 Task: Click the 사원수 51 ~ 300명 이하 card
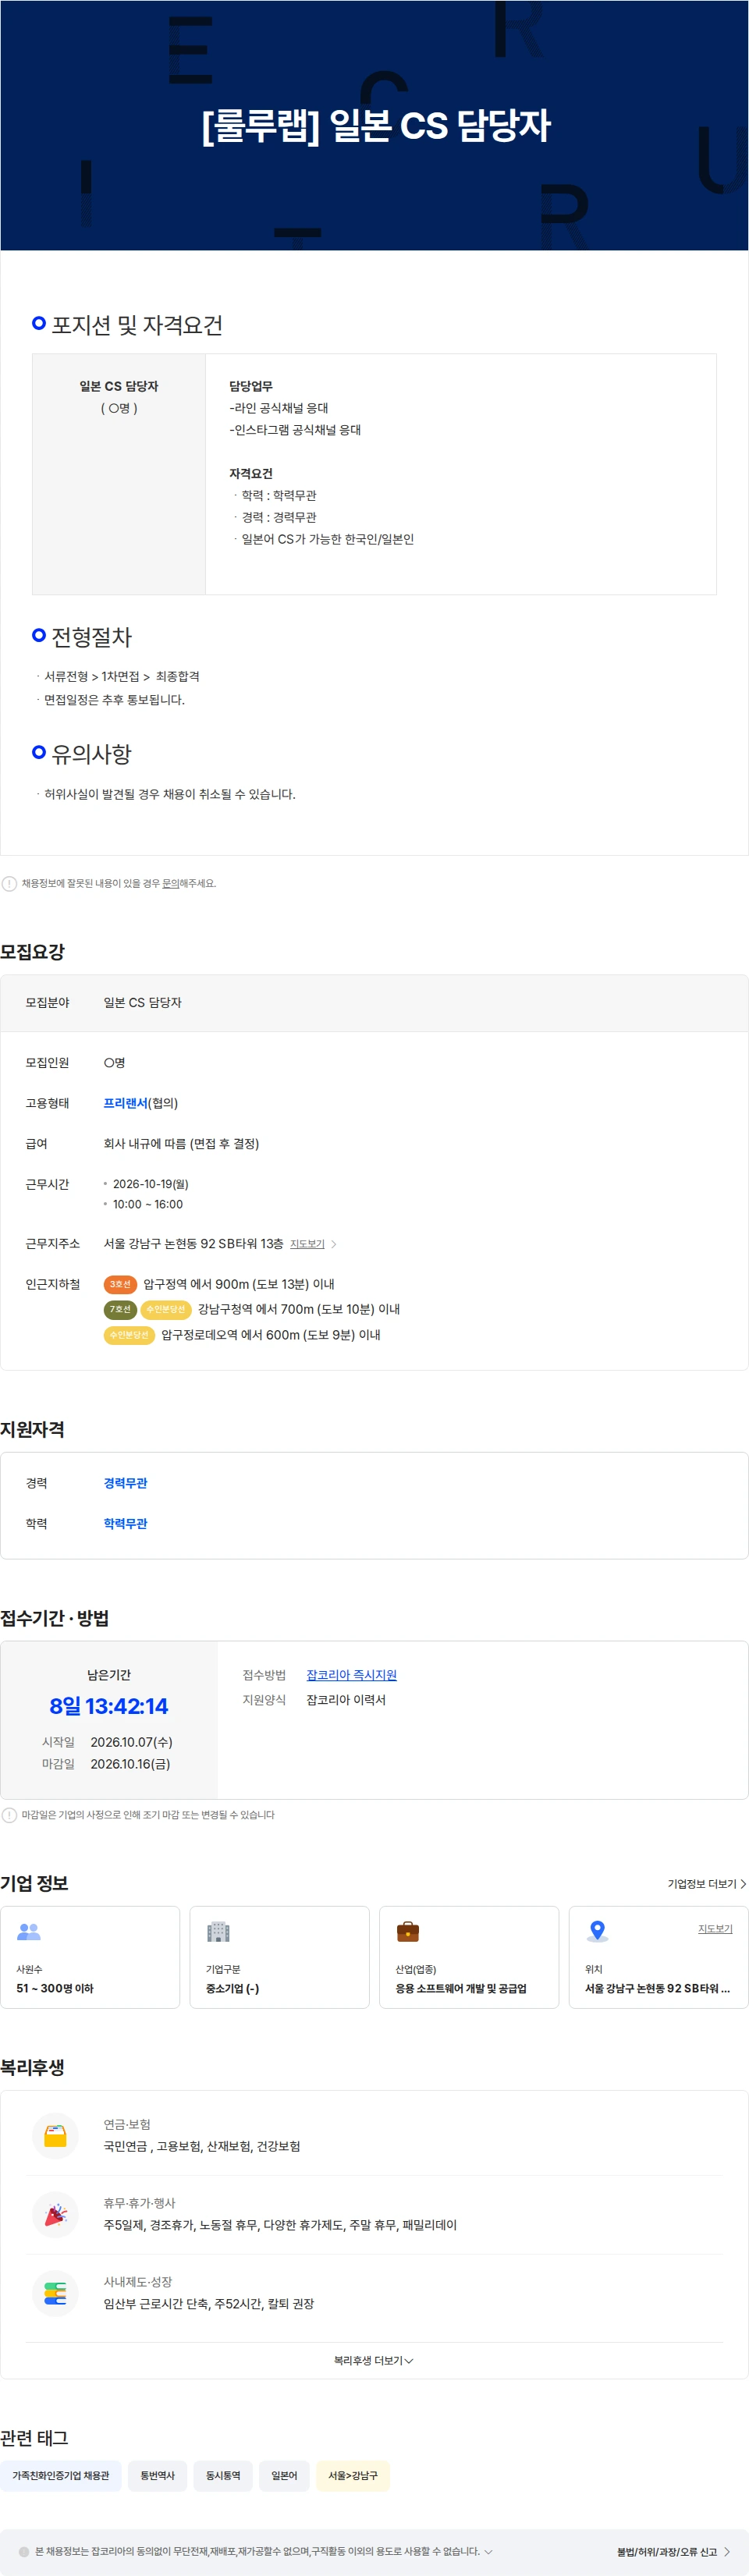pos(90,1957)
